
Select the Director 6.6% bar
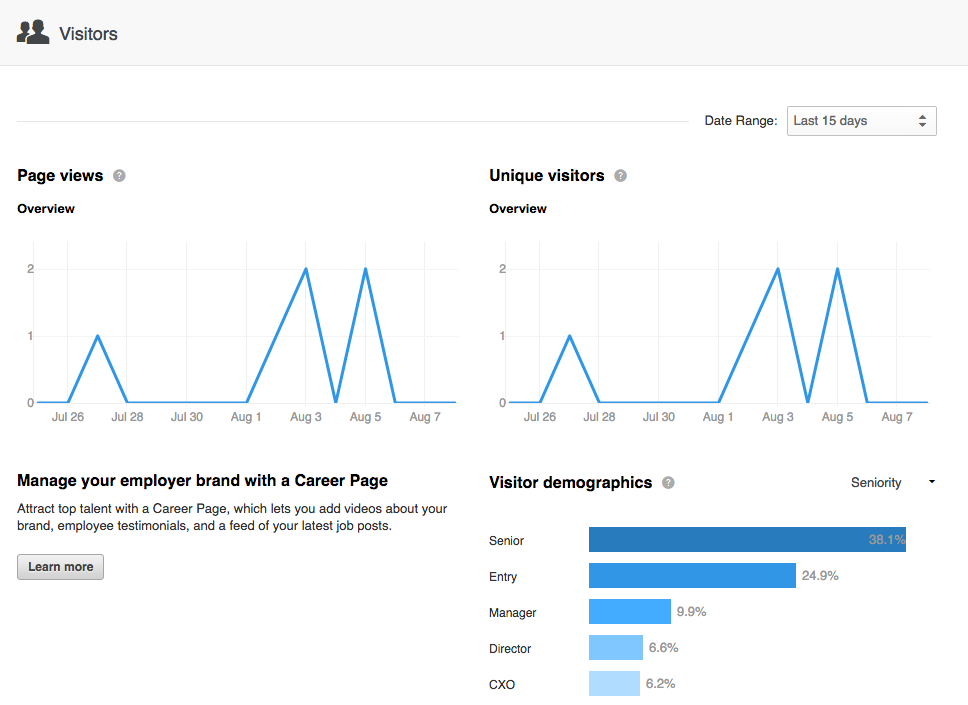[x=615, y=648]
